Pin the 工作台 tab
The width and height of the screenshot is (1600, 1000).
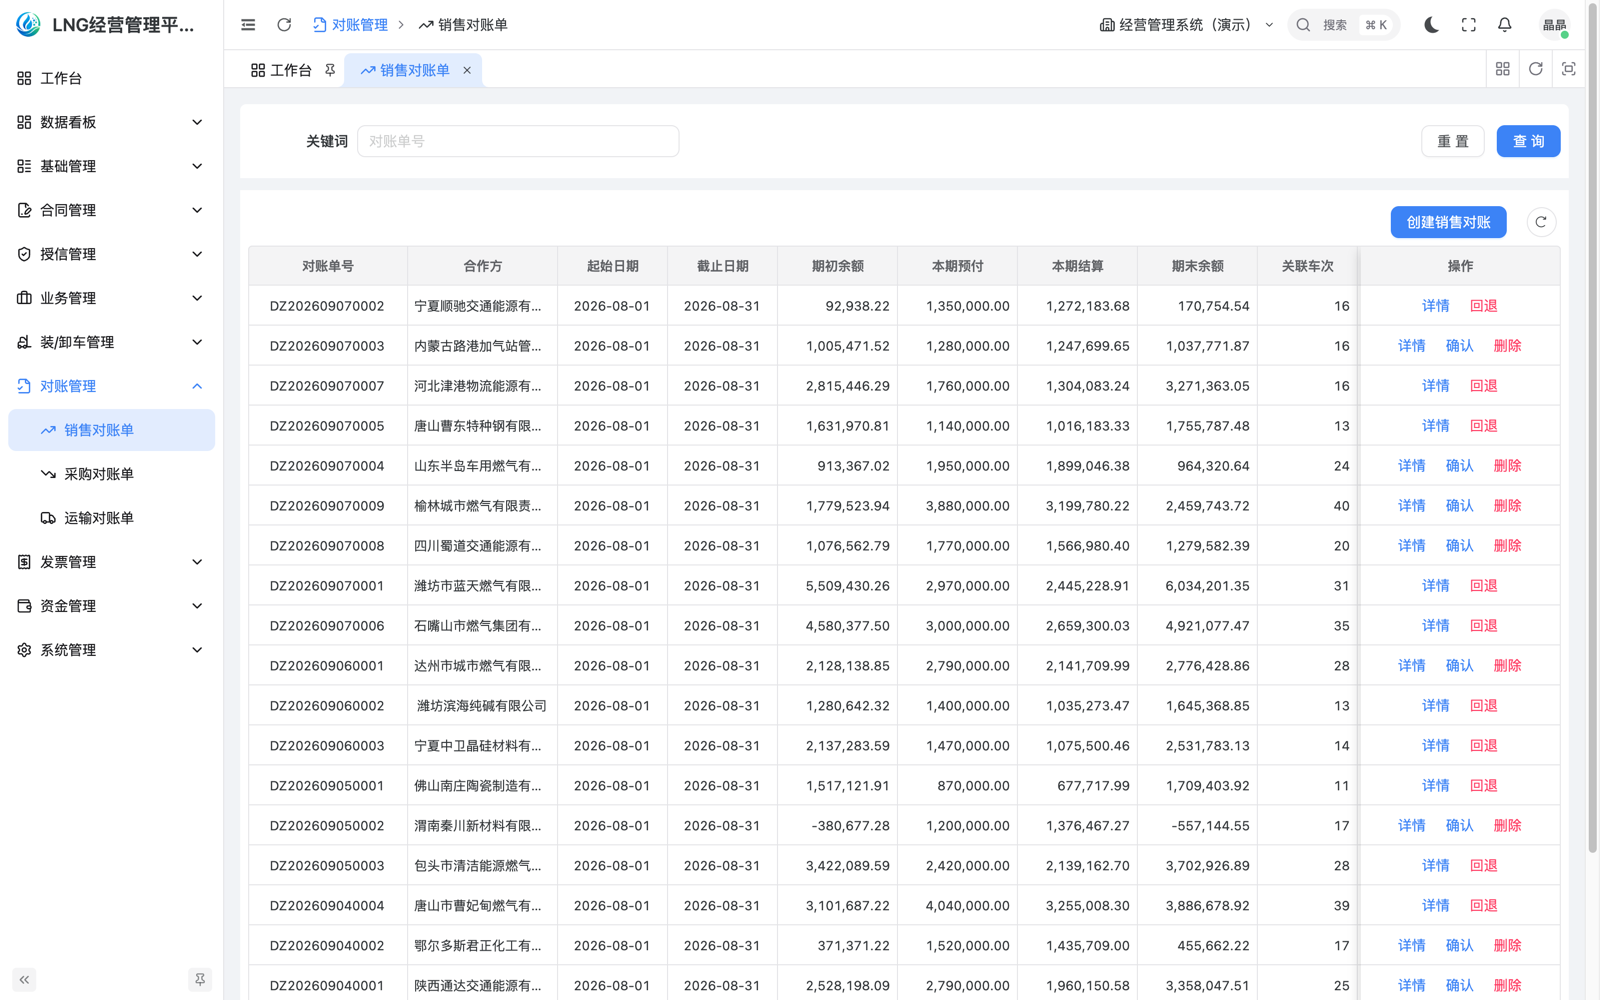pos(330,70)
